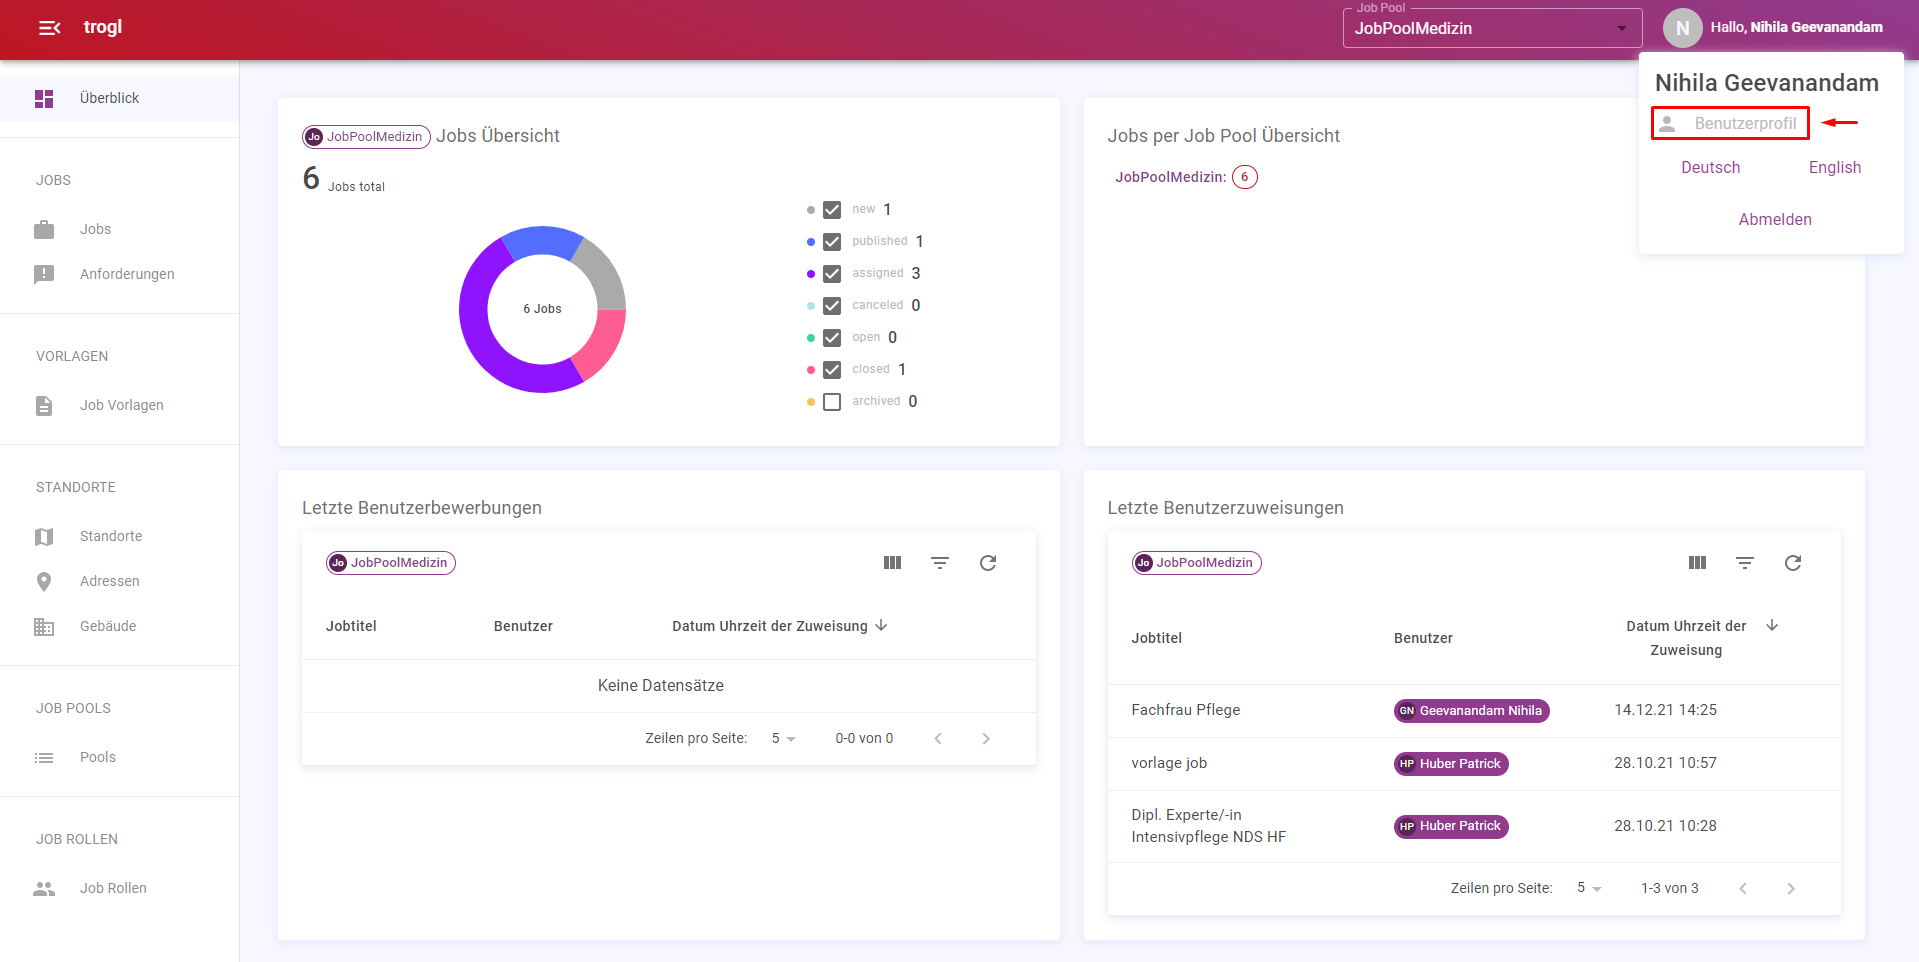Open filter icon in Letzte Benutzerzuweisungen table

pyautogui.click(x=1745, y=563)
